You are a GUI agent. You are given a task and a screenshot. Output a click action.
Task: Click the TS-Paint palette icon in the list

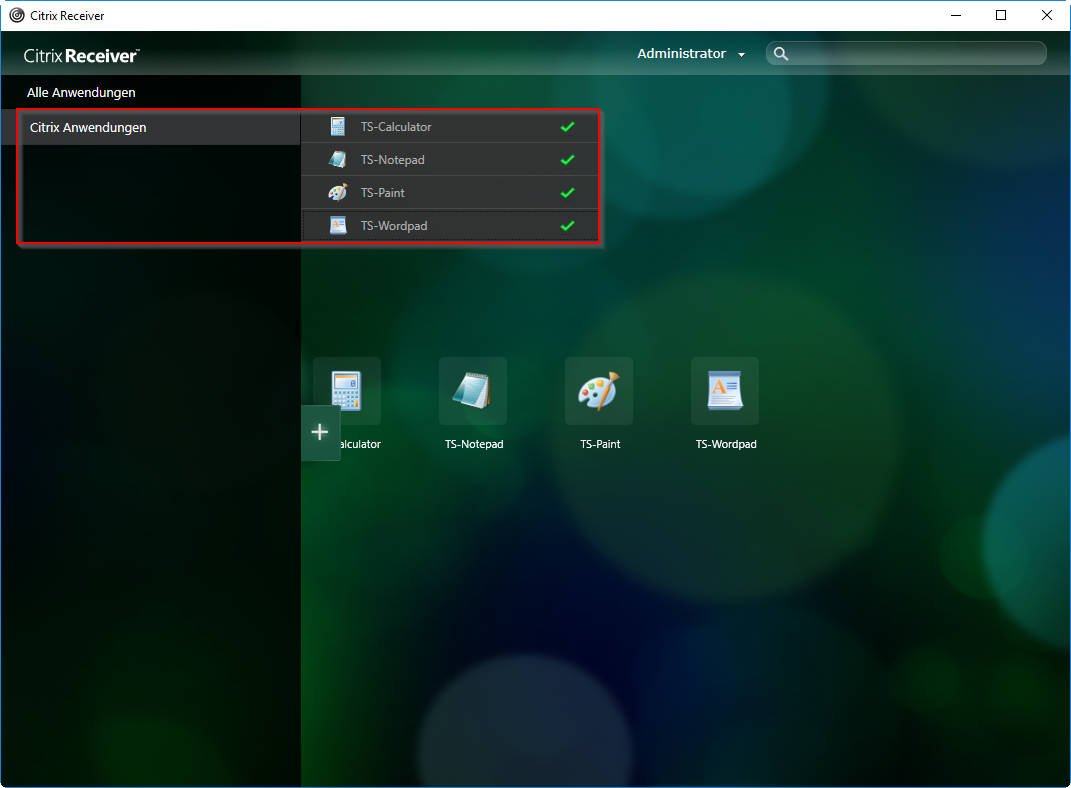click(x=337, y=193)
